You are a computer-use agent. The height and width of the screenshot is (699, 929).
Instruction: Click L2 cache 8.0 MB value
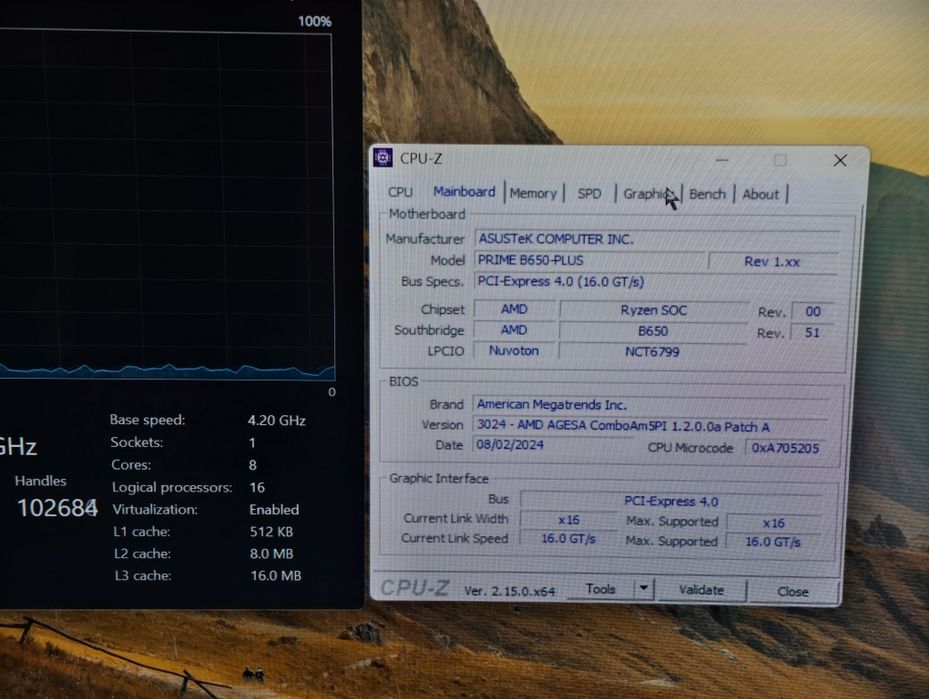[272, 554]
